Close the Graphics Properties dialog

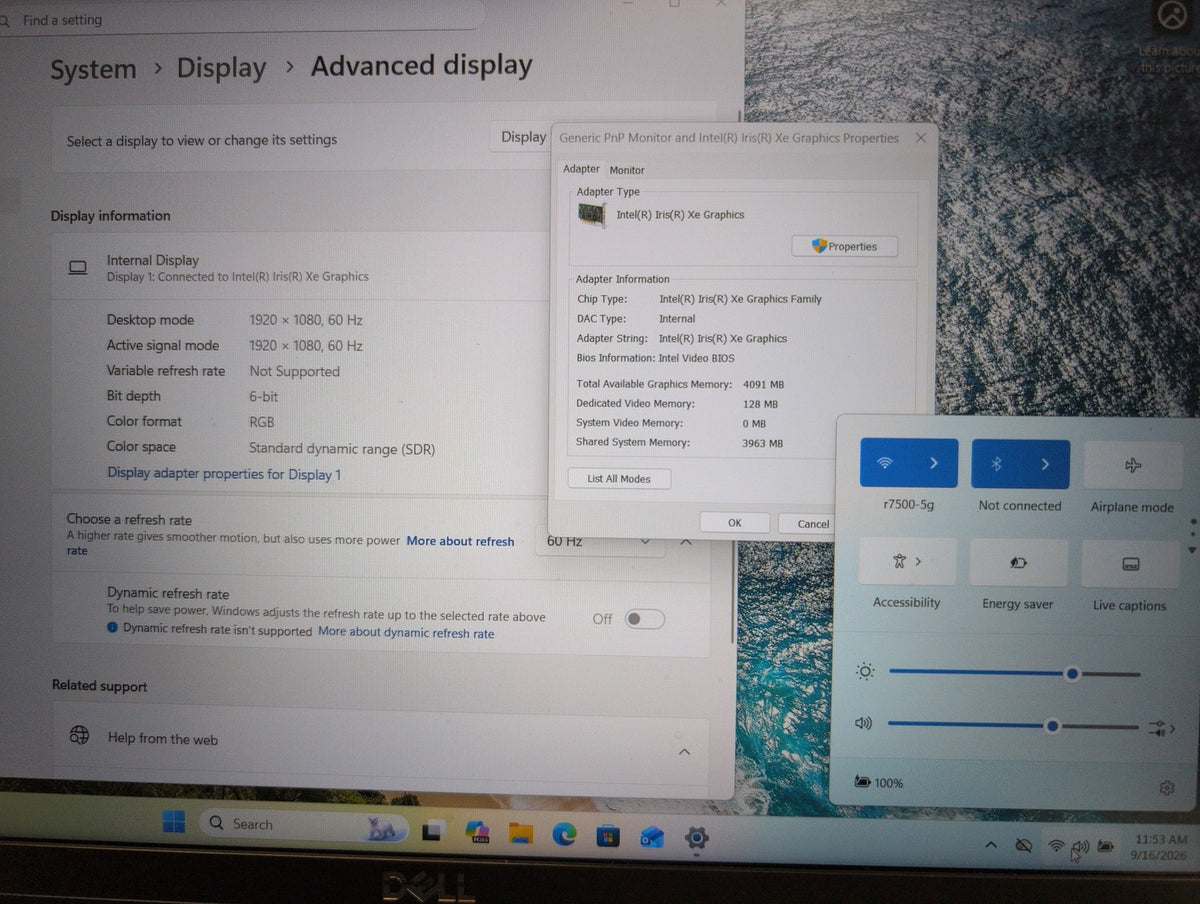pos(920,138)
